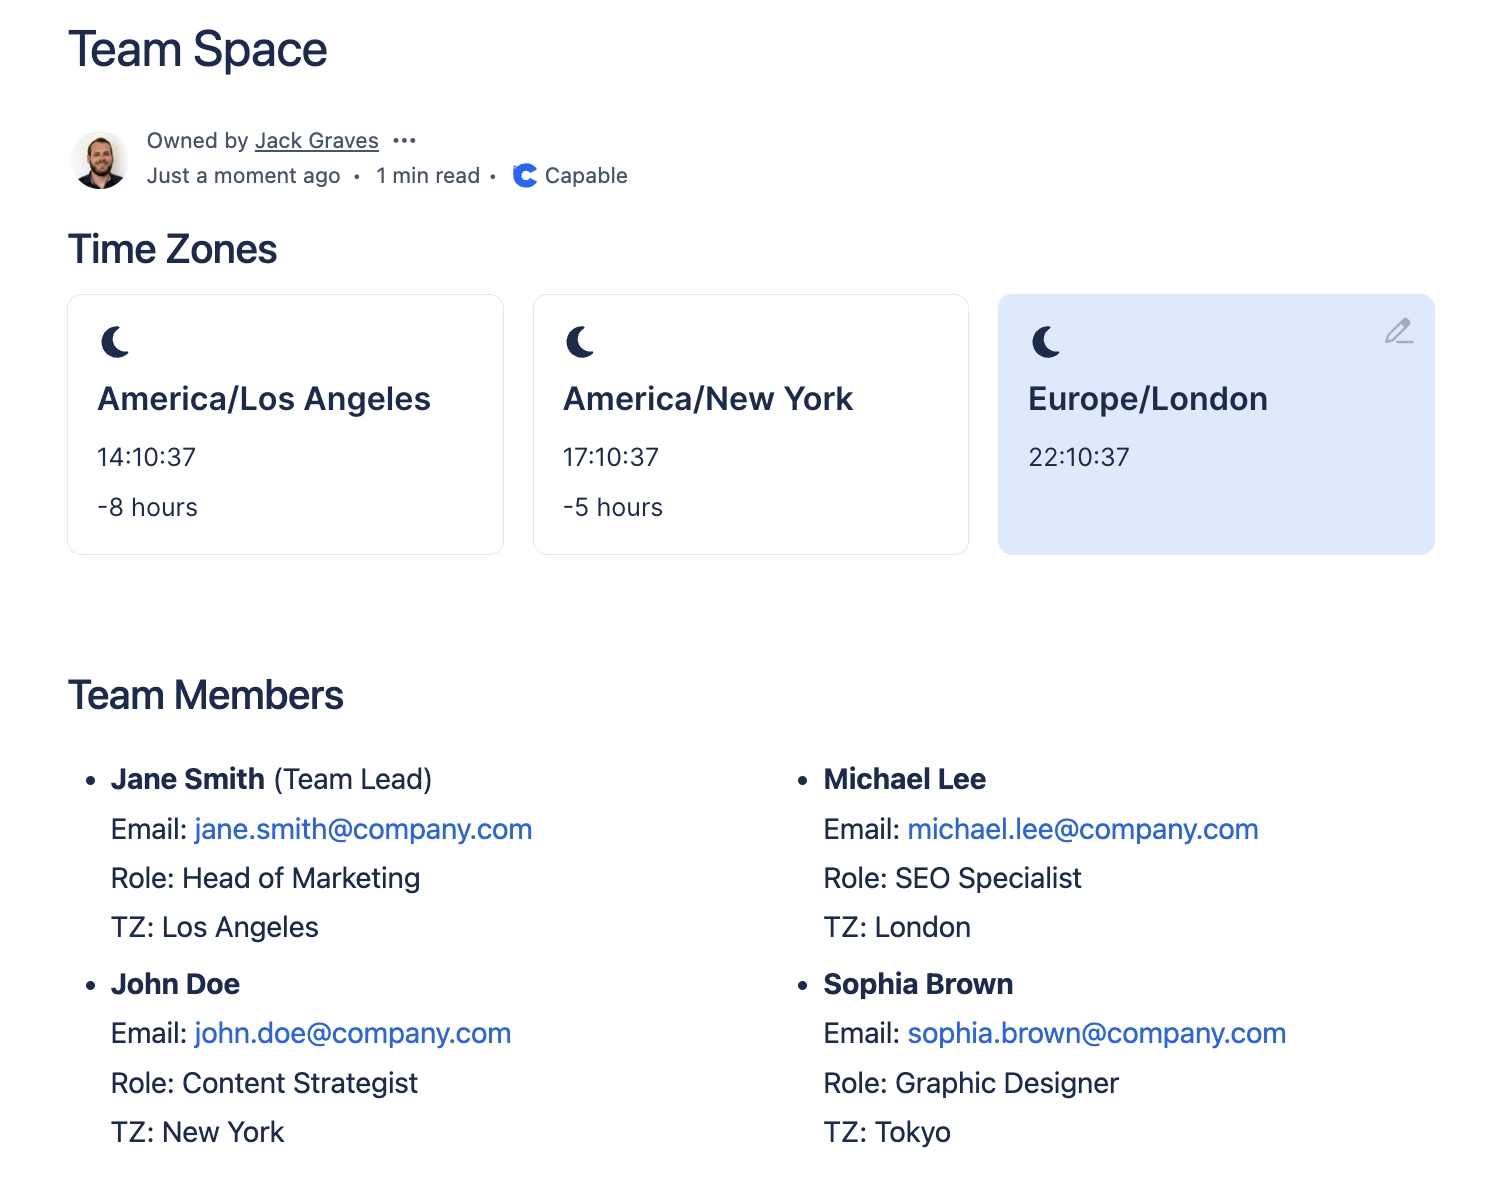This screenshot has height=1182, width=1496.
Task: Open the three-dot more options menu
Action: point(404,141)
